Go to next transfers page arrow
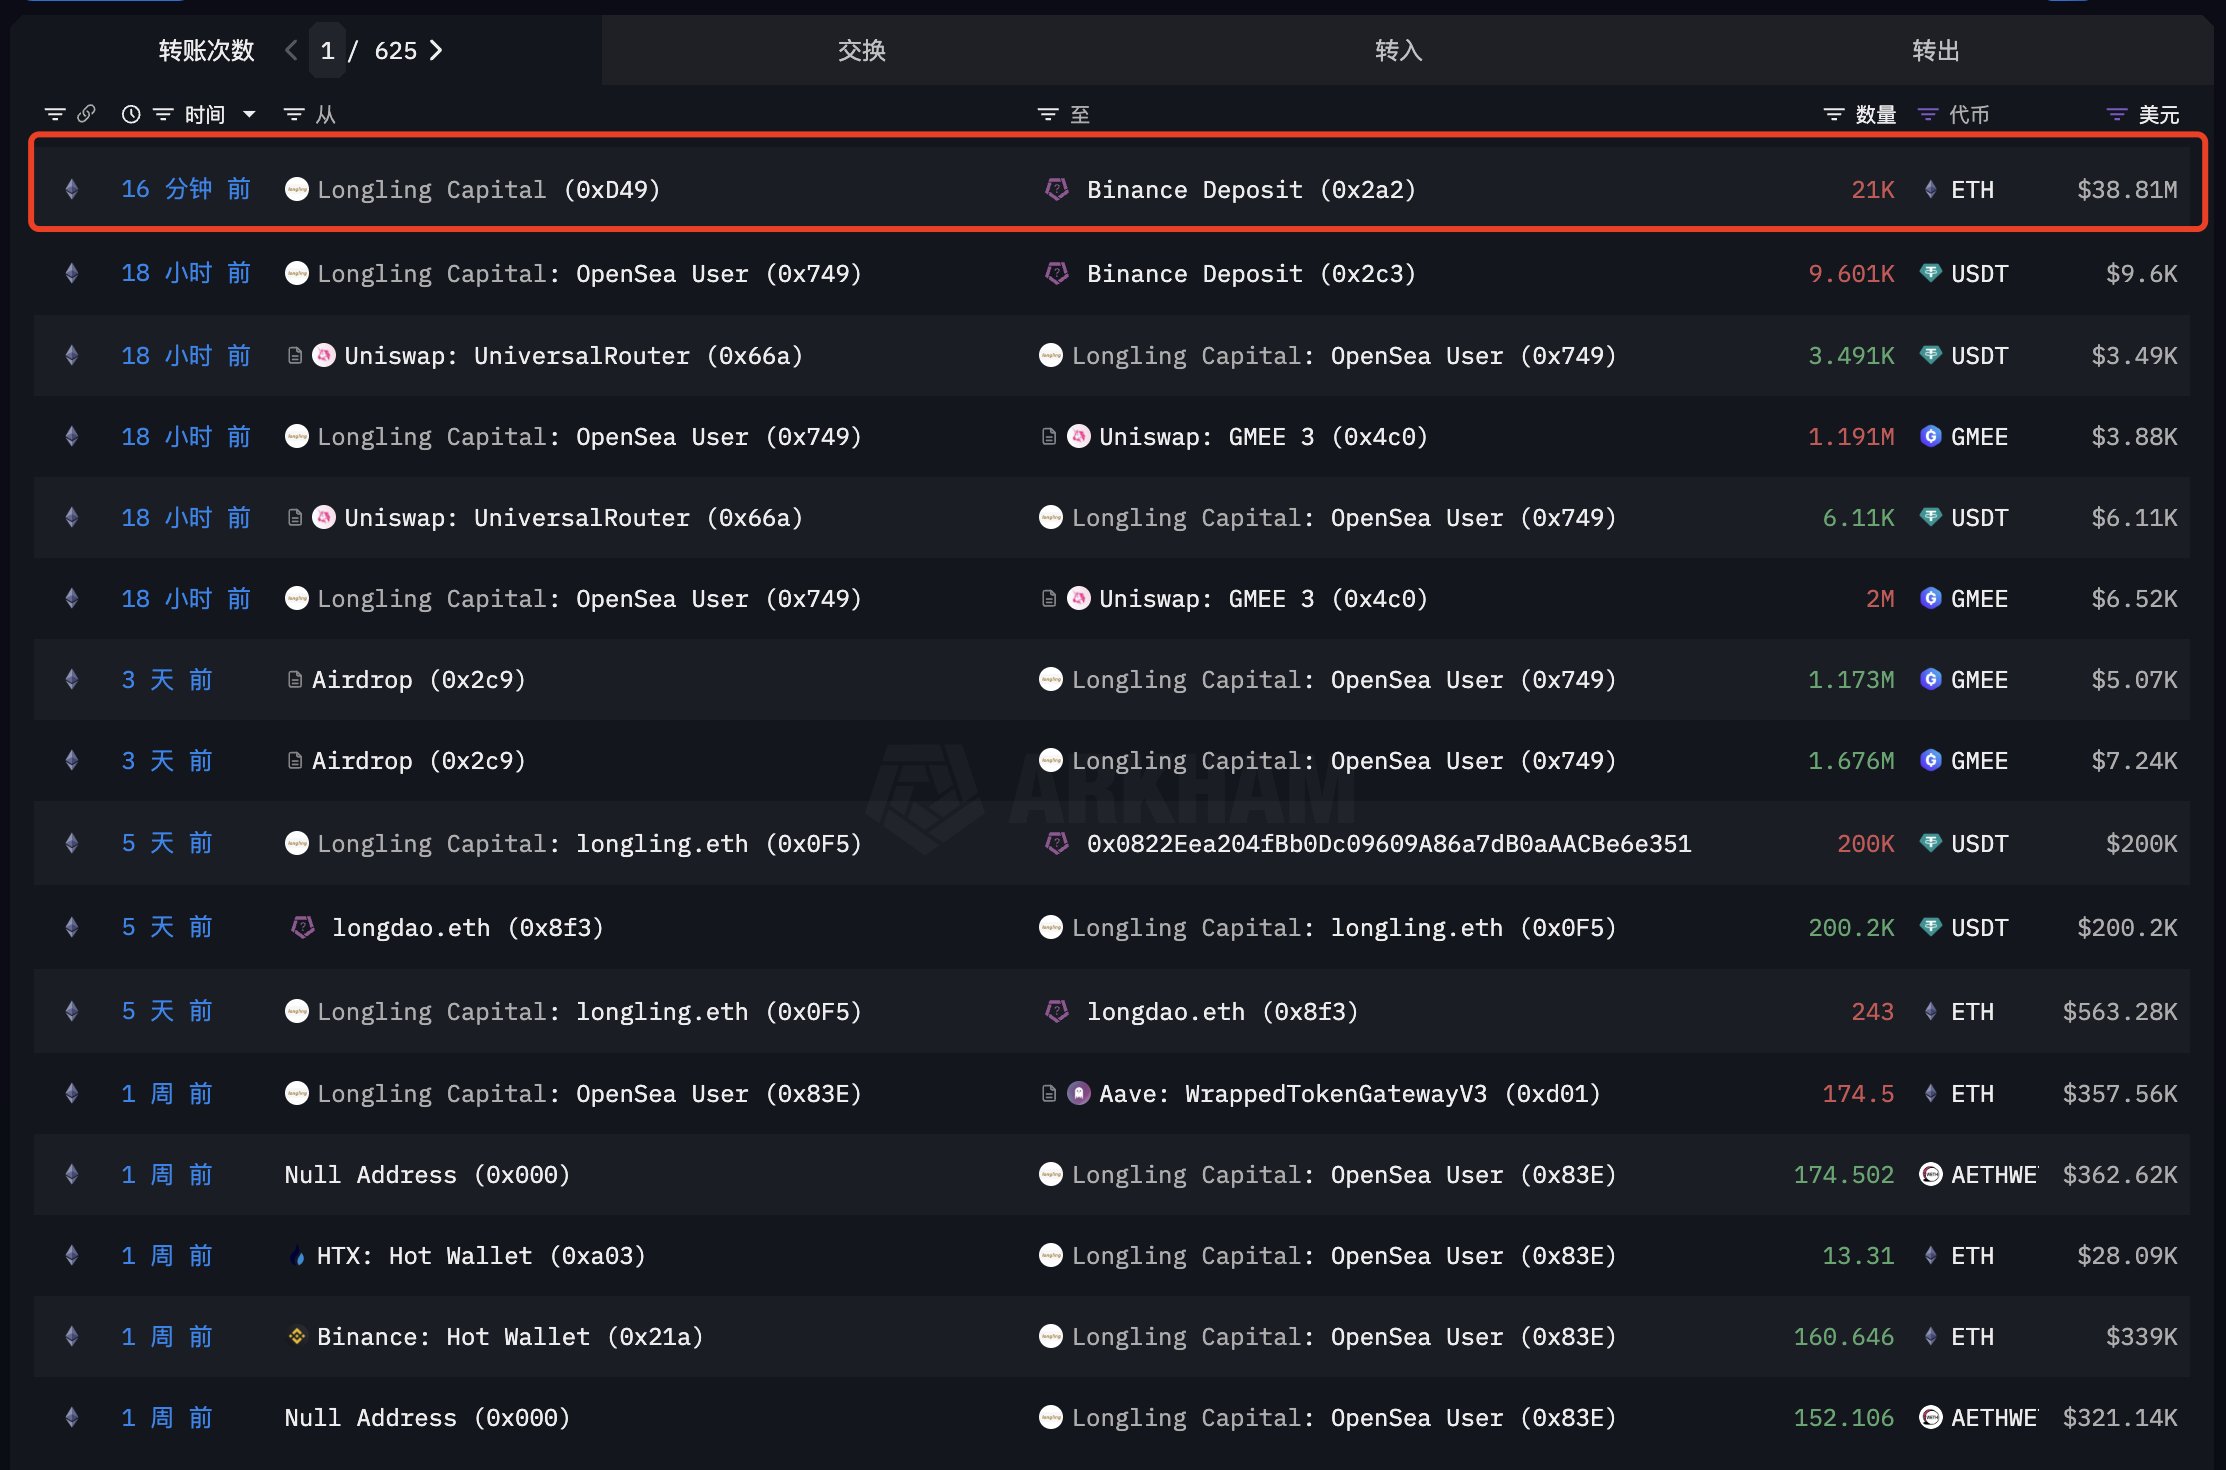The height and width of the screenshot is (1470, 2226). coord(436,50)
